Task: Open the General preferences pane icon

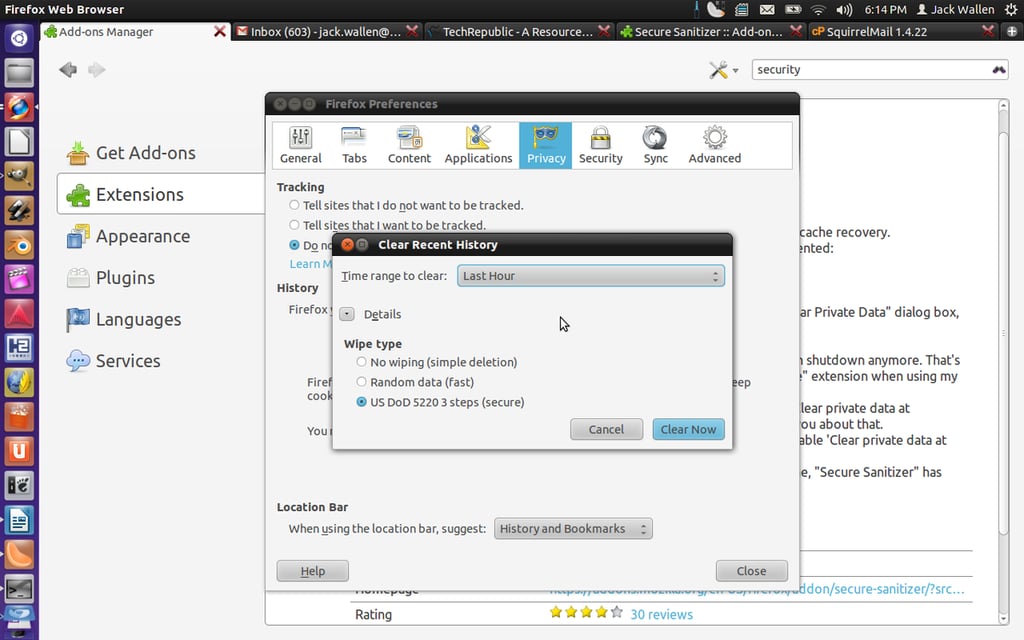Action: click(300, 145)
